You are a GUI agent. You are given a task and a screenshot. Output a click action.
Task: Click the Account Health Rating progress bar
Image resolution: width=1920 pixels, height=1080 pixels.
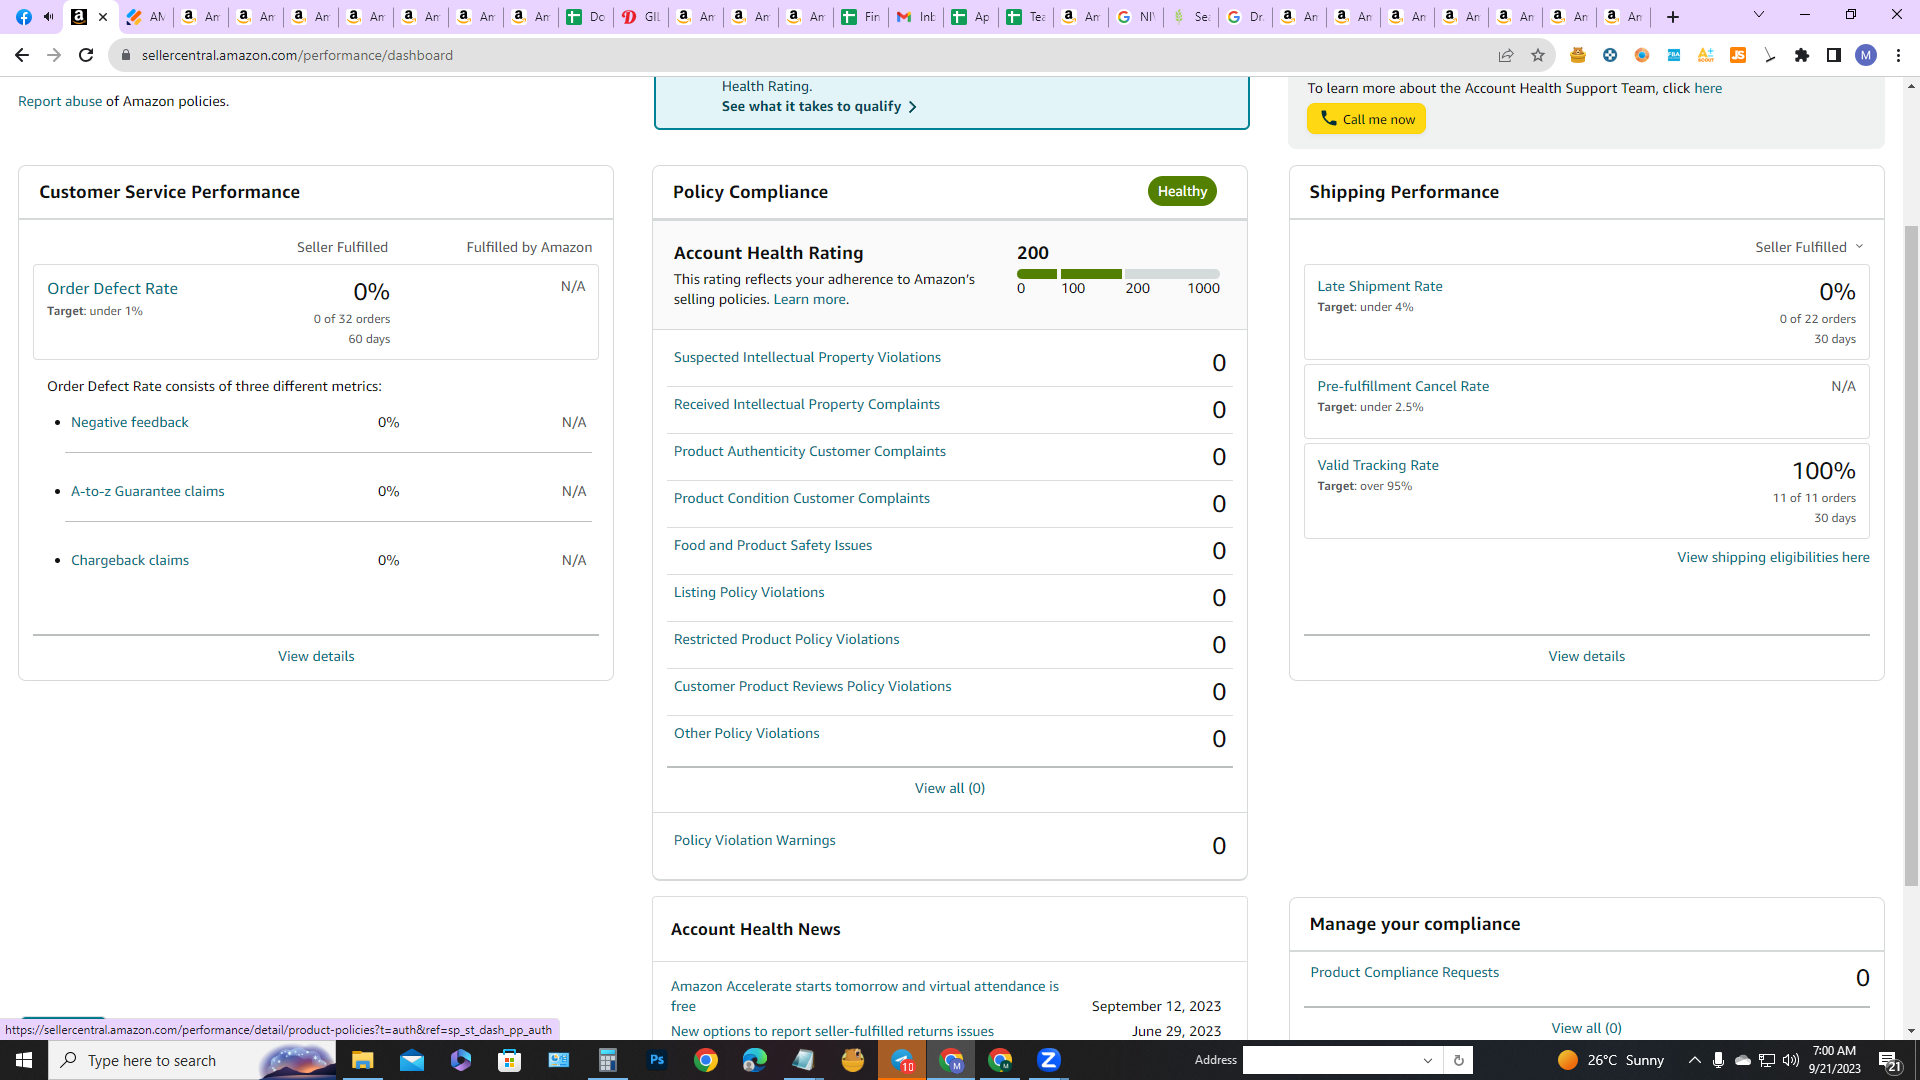(1118, 273)
